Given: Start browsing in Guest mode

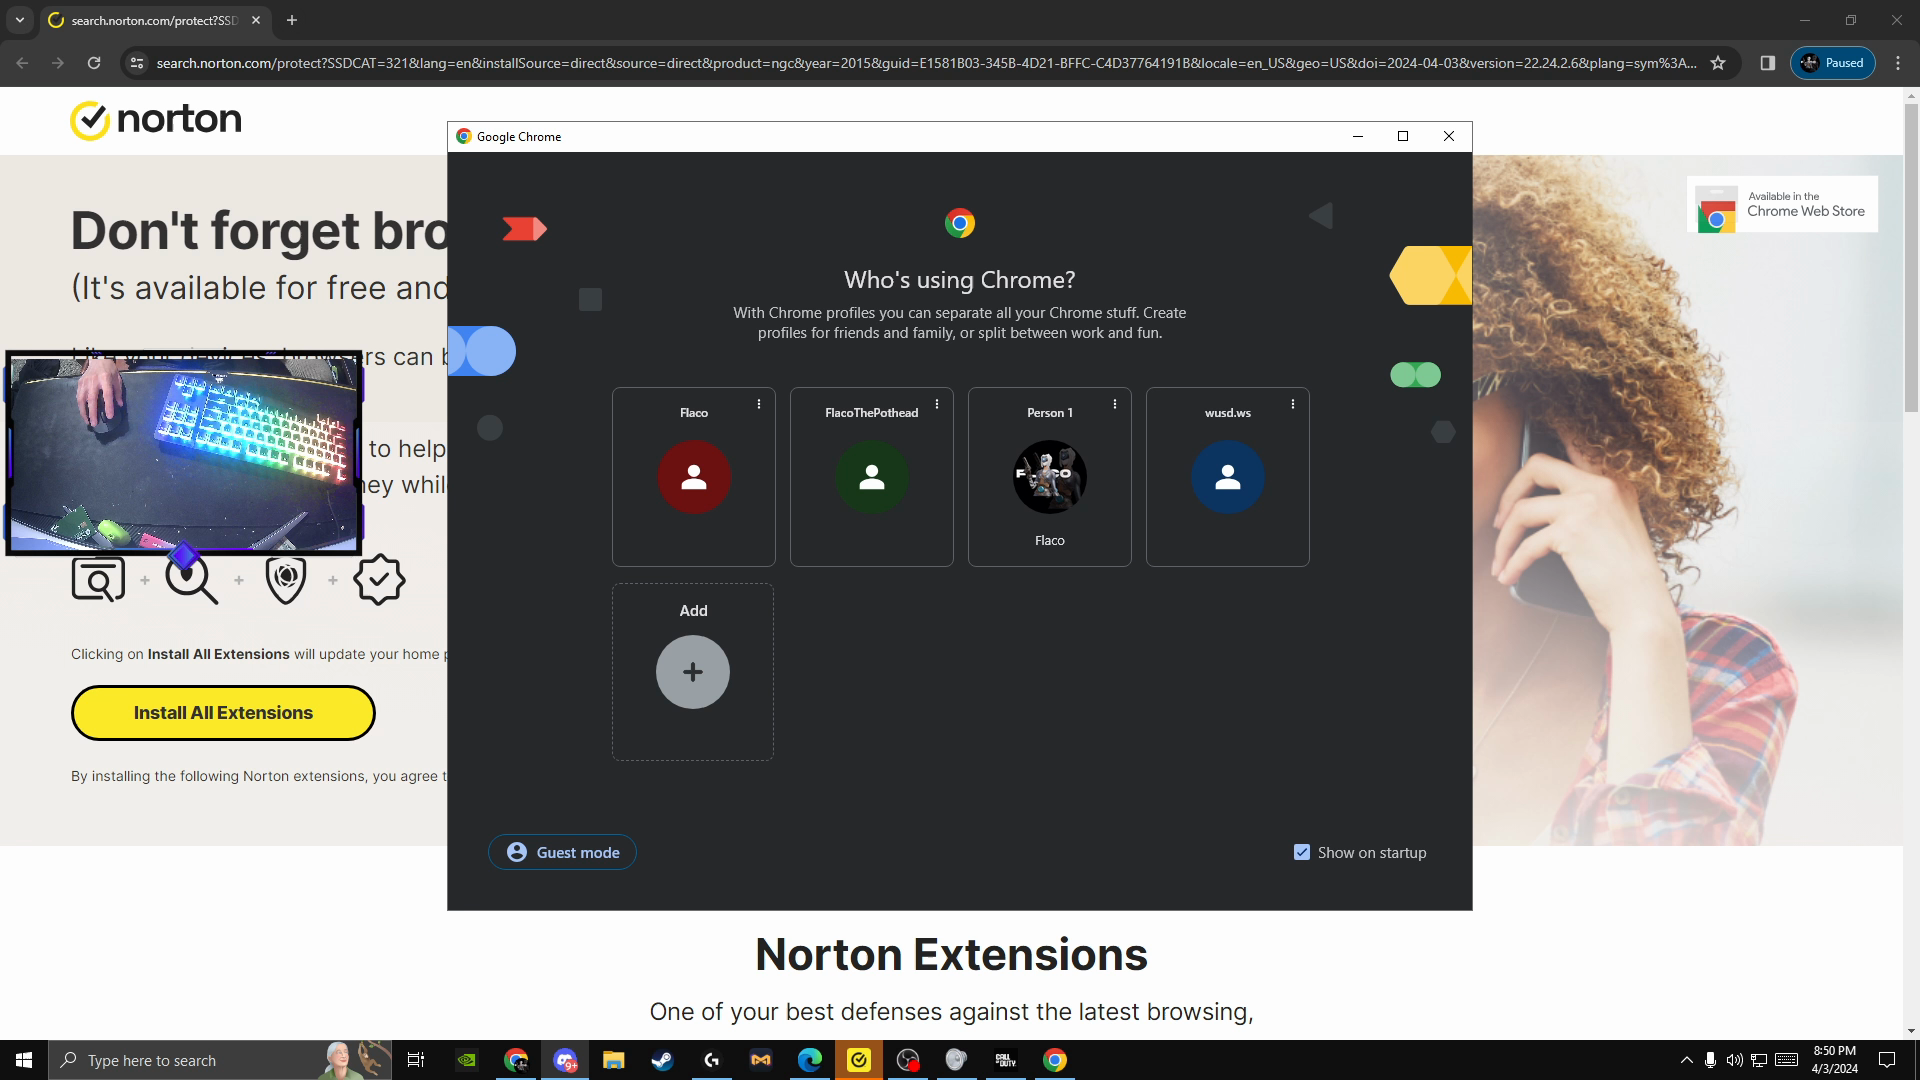Looking at the screenshot, I should (562, 852).
